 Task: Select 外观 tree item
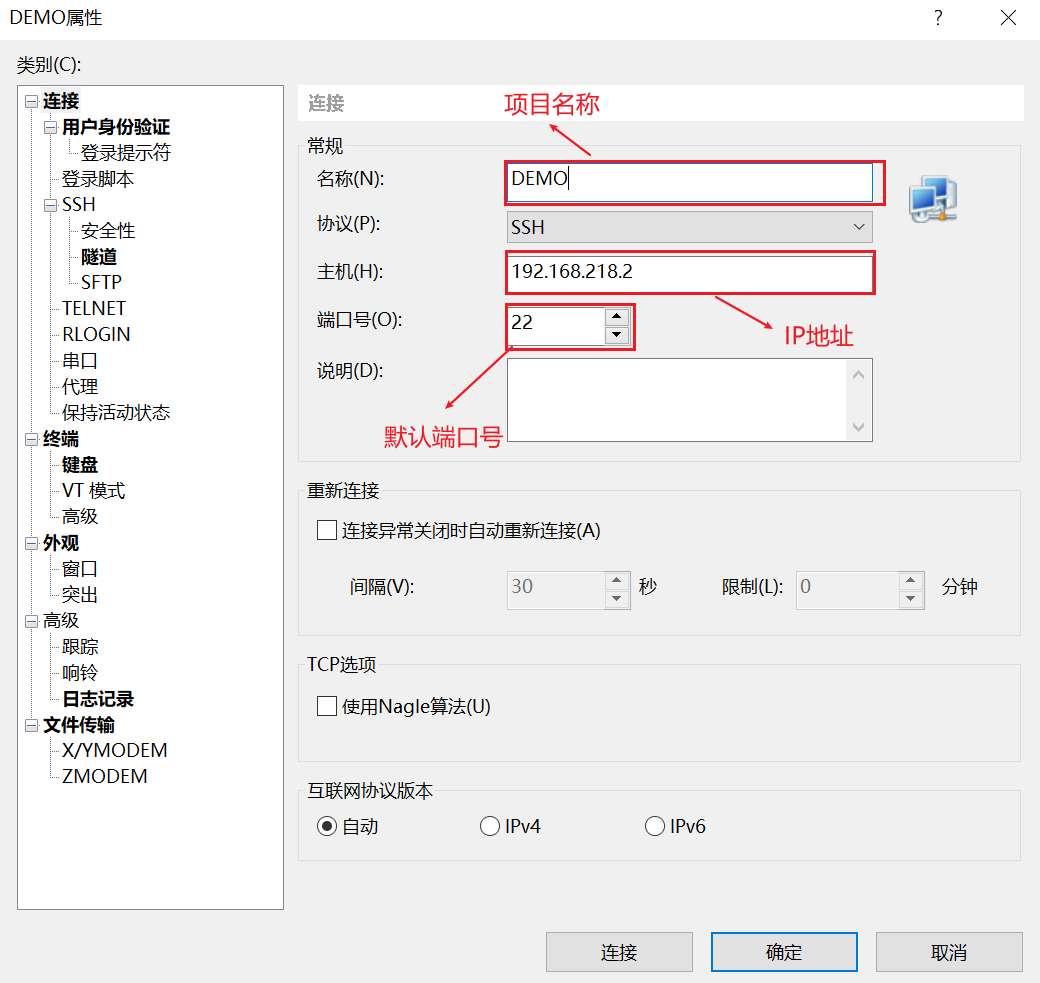[x=61, y=543]
